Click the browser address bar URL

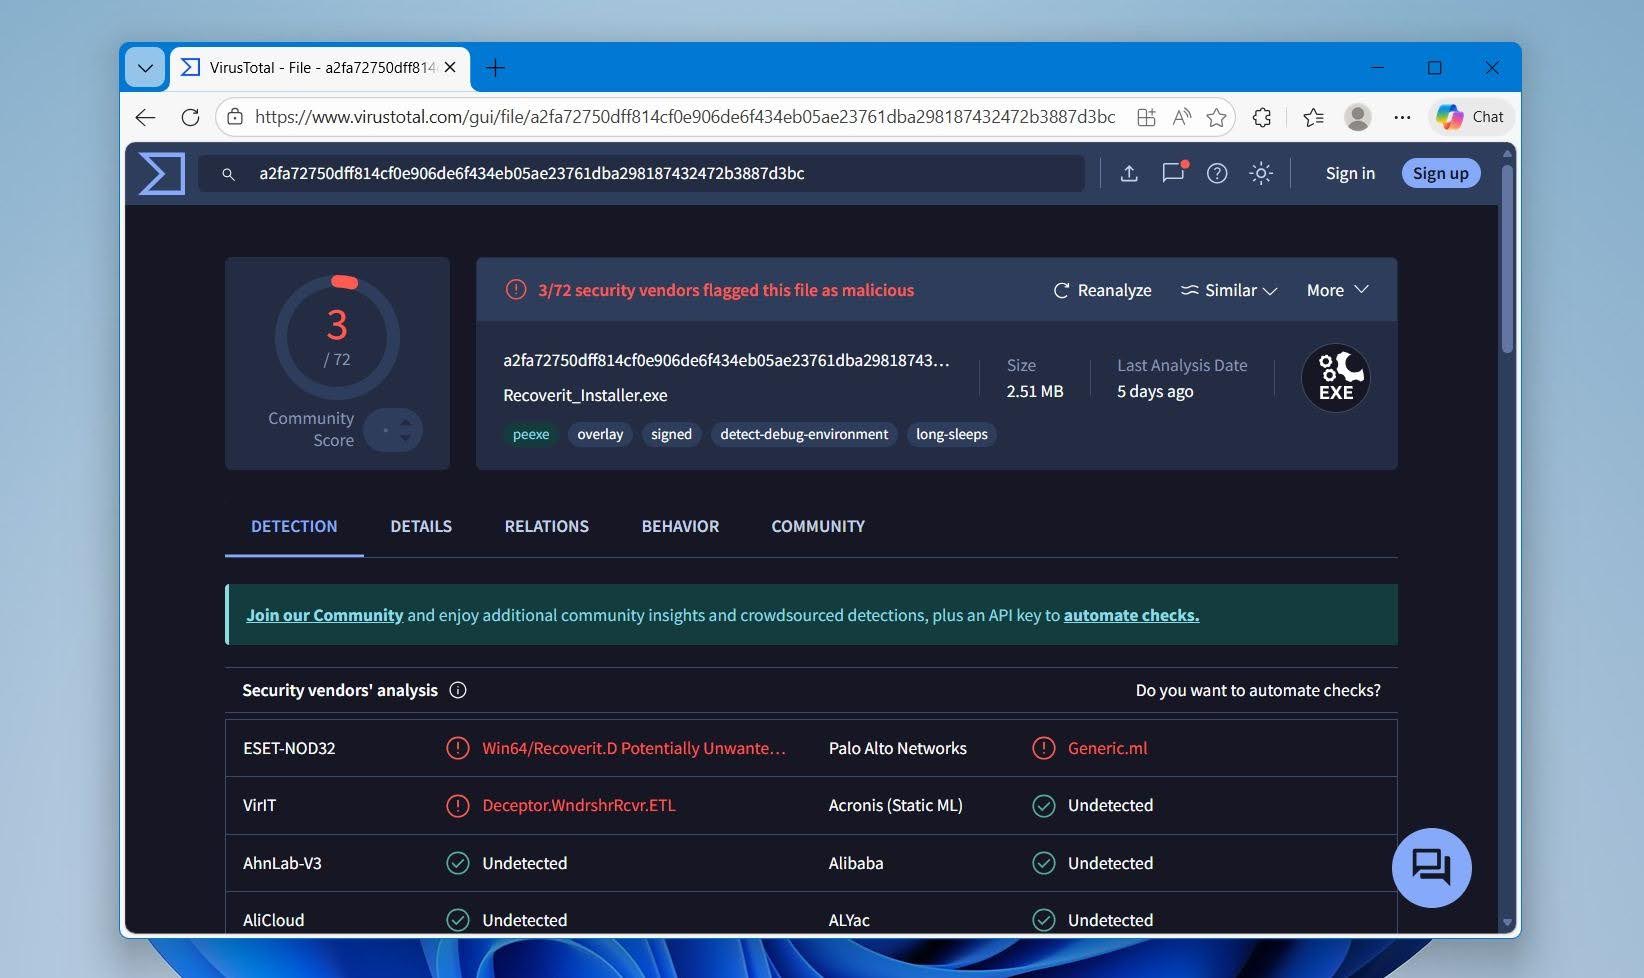pos(685,117)
